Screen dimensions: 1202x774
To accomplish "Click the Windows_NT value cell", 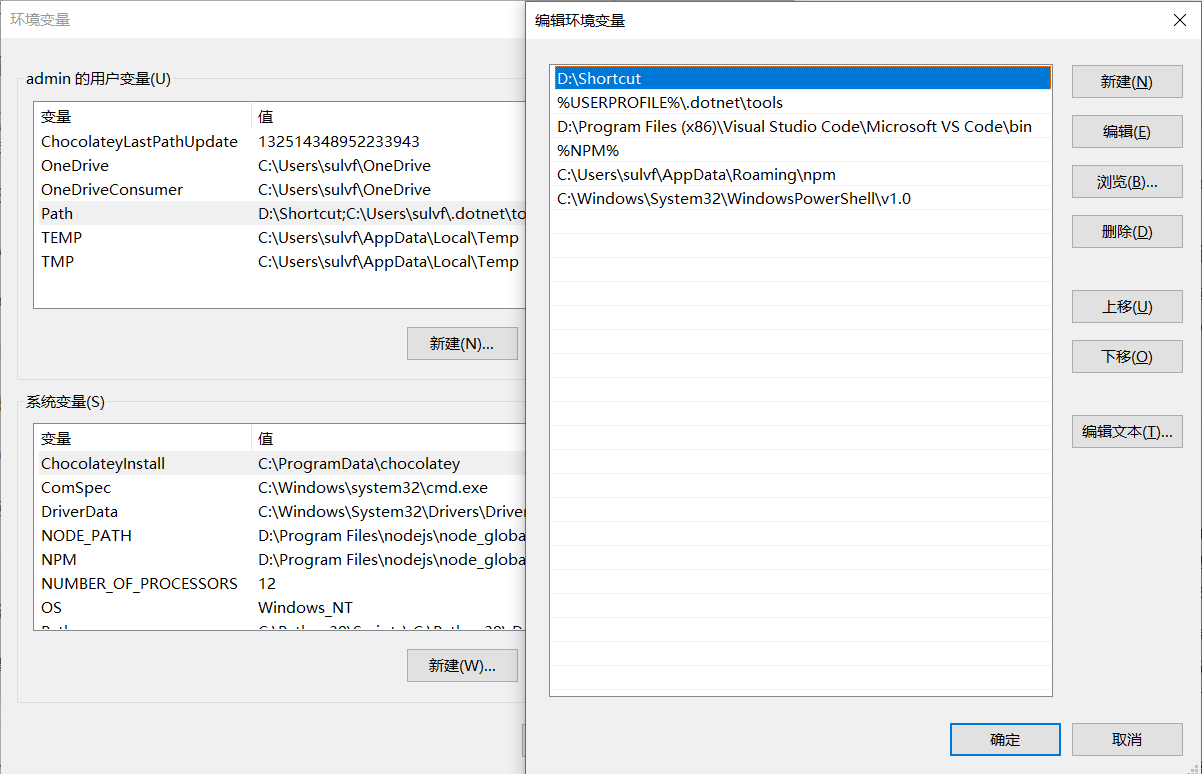I will point(305,608).
